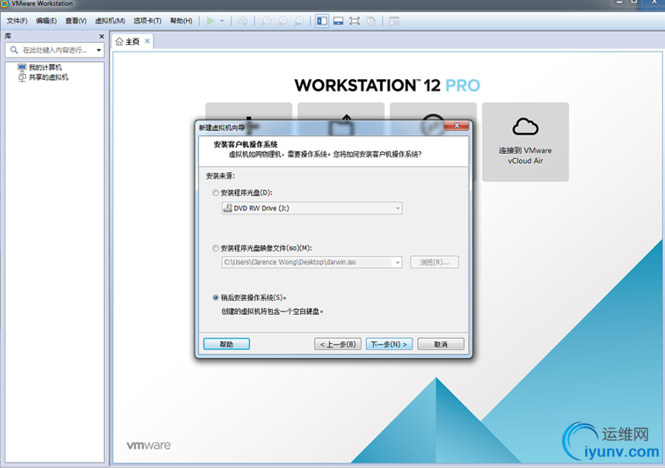Click the 我的计算机 computer icon
Image resolution: width=665 pixels, height=468 pixels.
click(x=22, y=67)
